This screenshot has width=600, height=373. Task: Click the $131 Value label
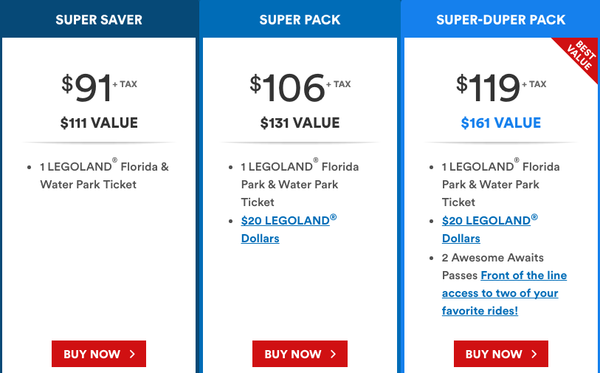[300, 123]
